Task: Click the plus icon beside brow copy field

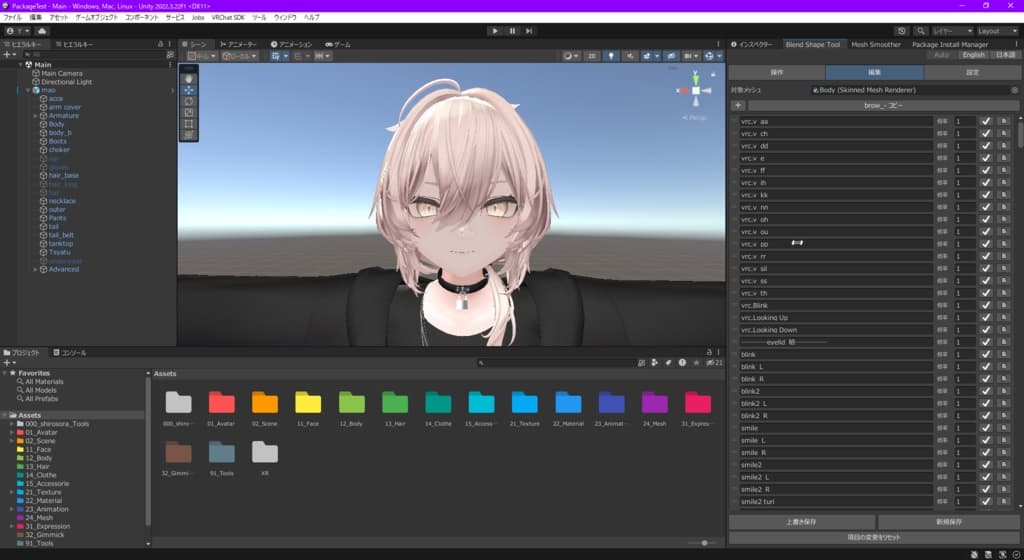Action: tap(738, 105)
